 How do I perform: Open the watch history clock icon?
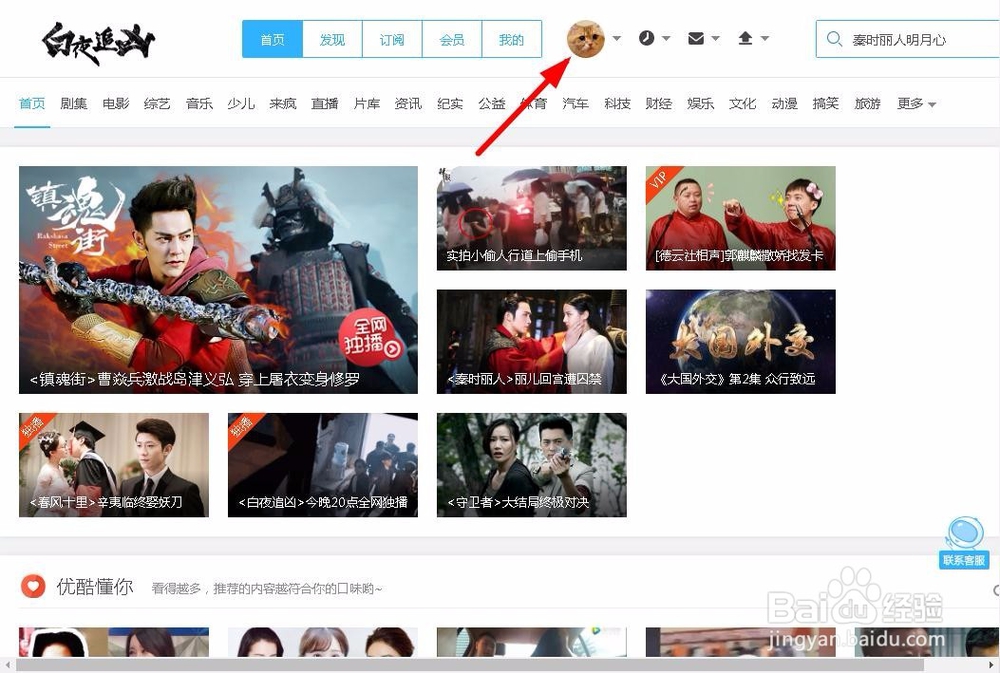[647, 38]
